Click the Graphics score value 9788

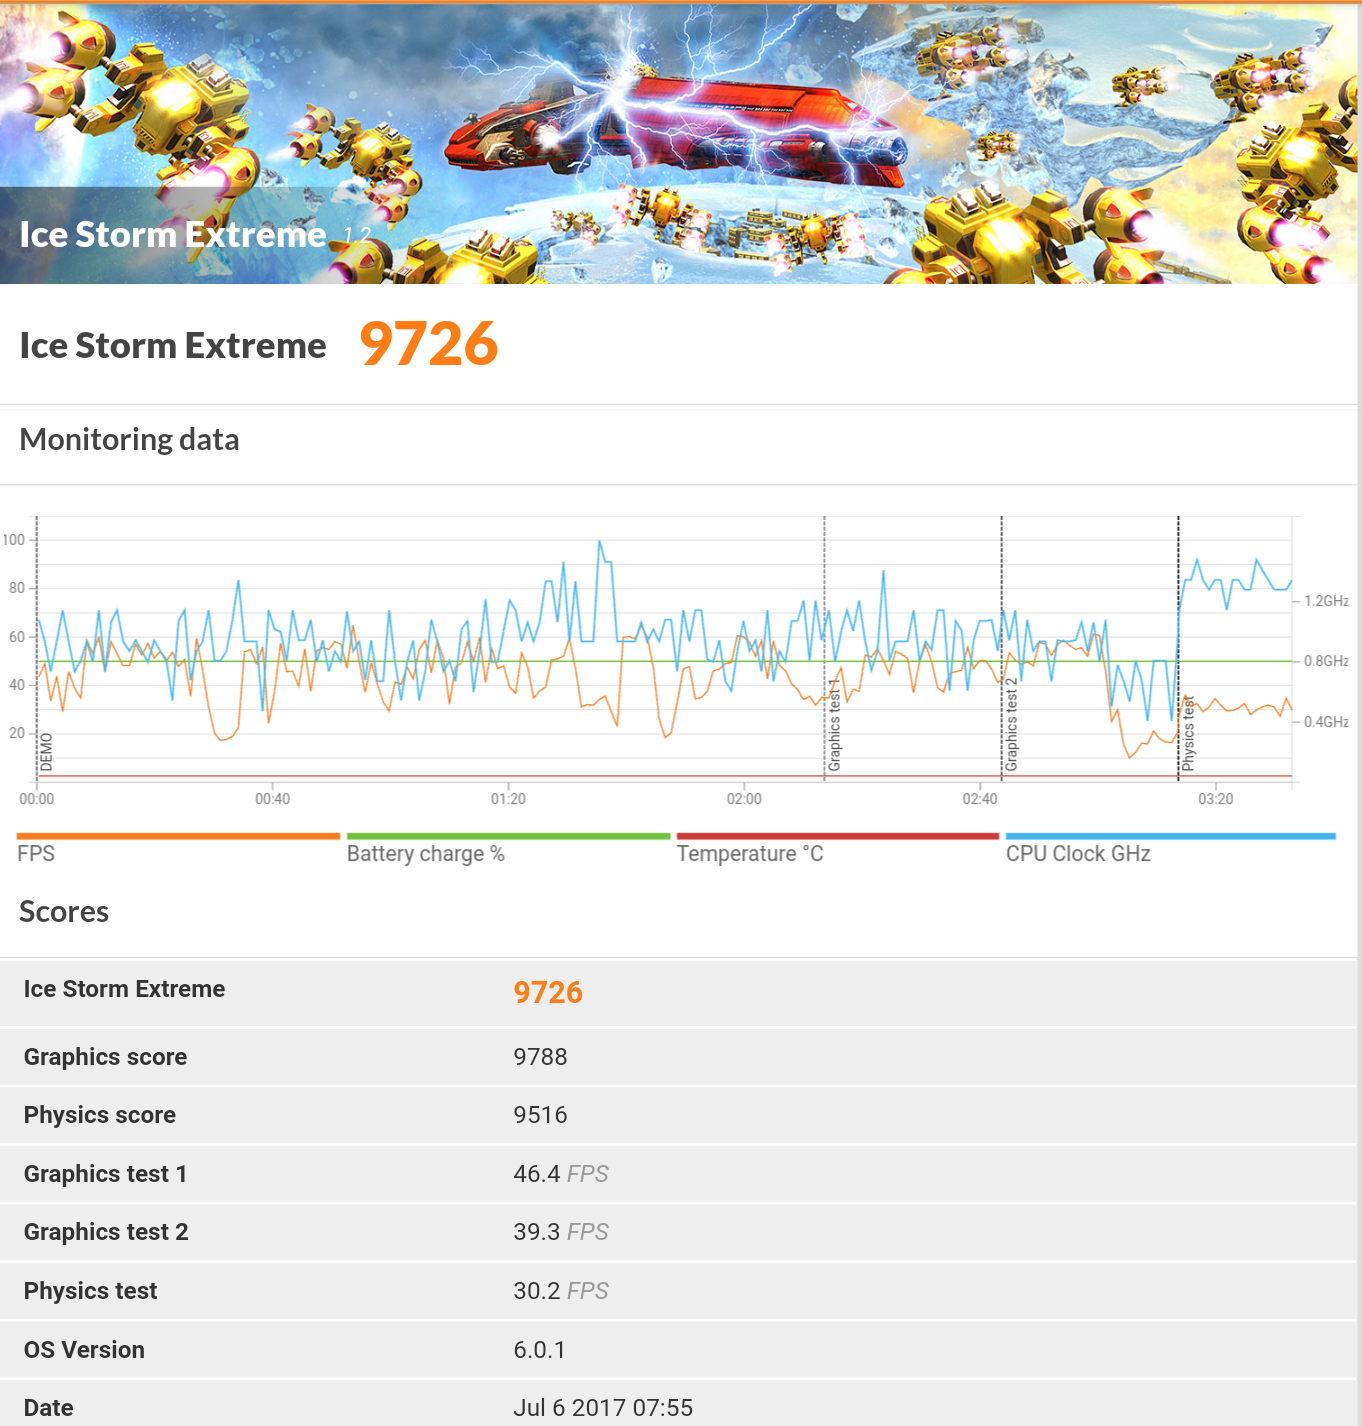(540, 1057)
